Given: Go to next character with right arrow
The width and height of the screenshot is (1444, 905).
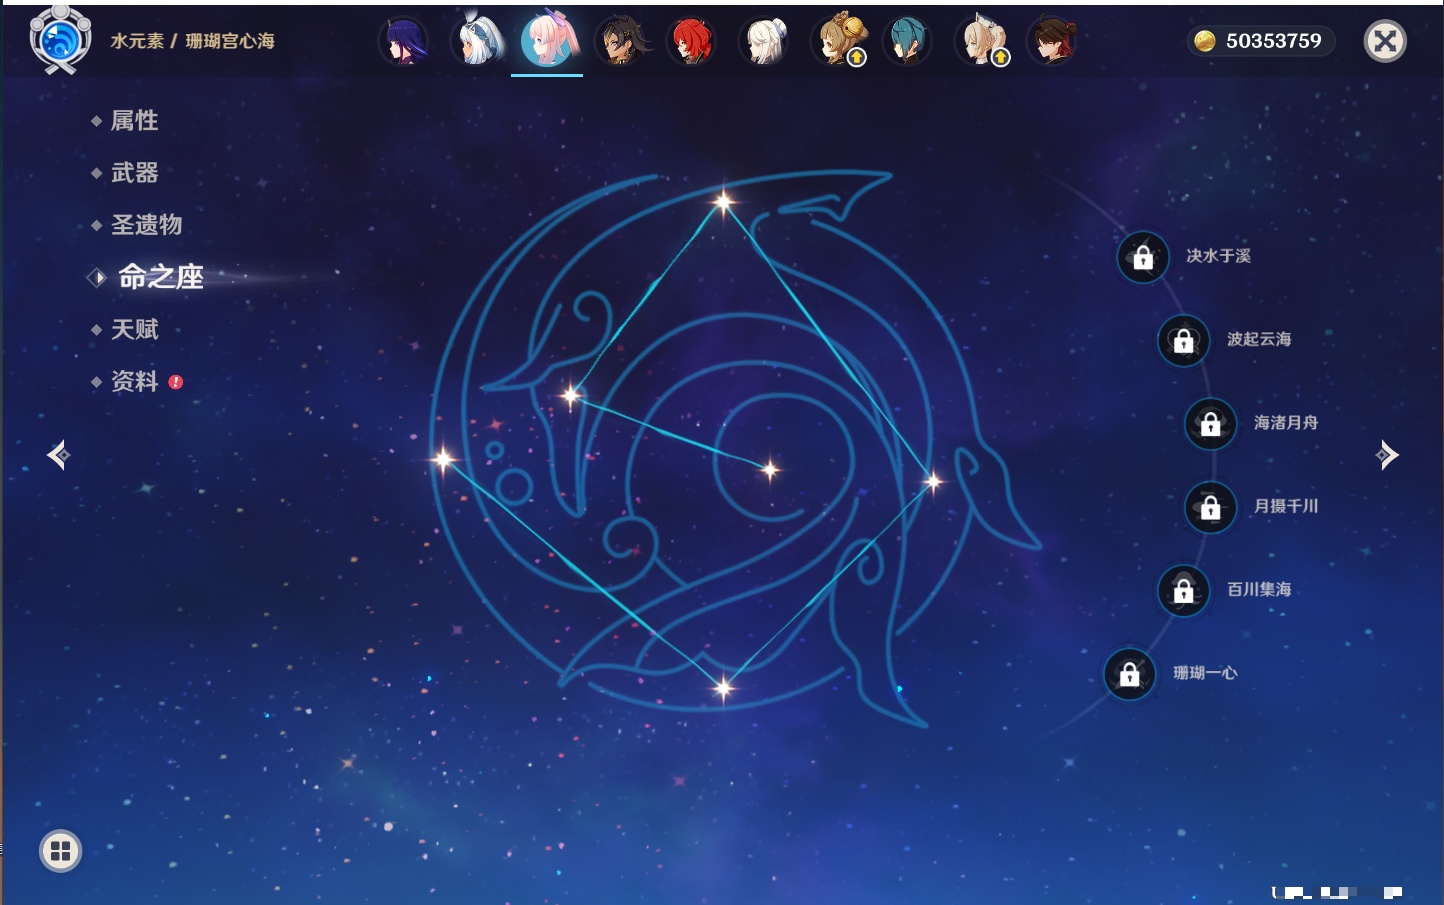Looking at the screenshot, I should coord(1387,455).
